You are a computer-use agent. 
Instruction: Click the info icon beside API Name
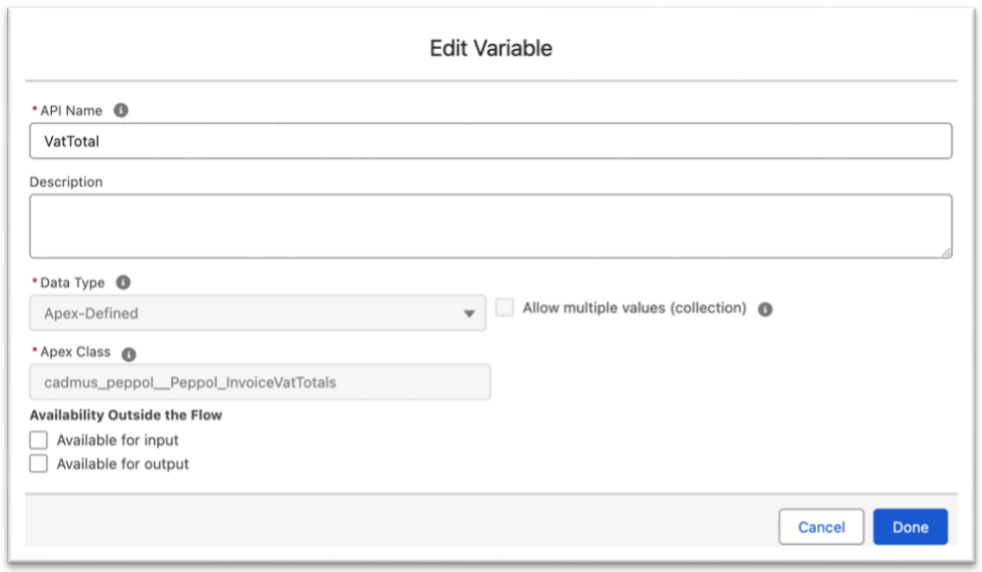click(x=121, y=110)
